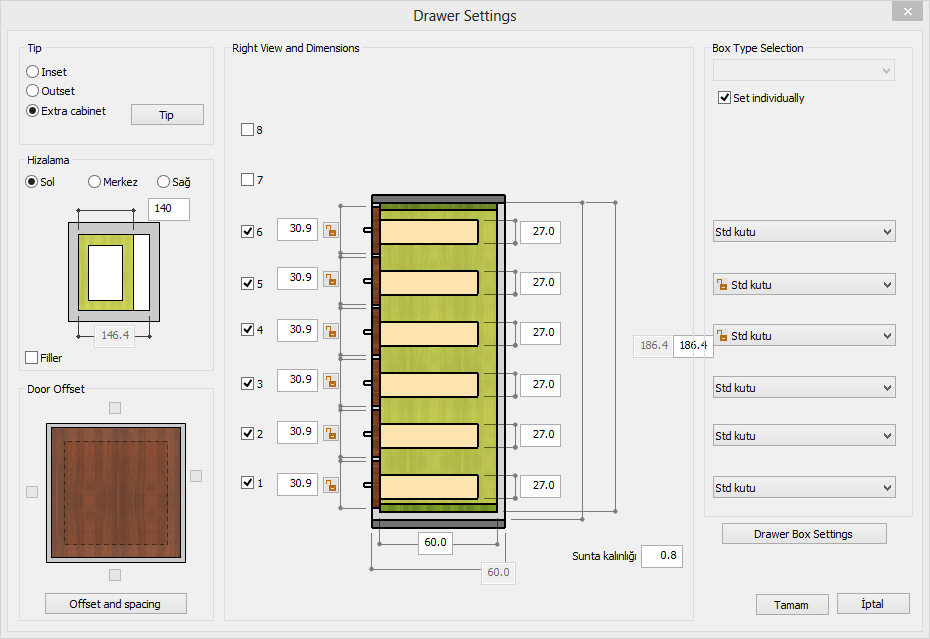Select the Inset type radio button
The image size is (930, 639).
click(x=33, y=72)
